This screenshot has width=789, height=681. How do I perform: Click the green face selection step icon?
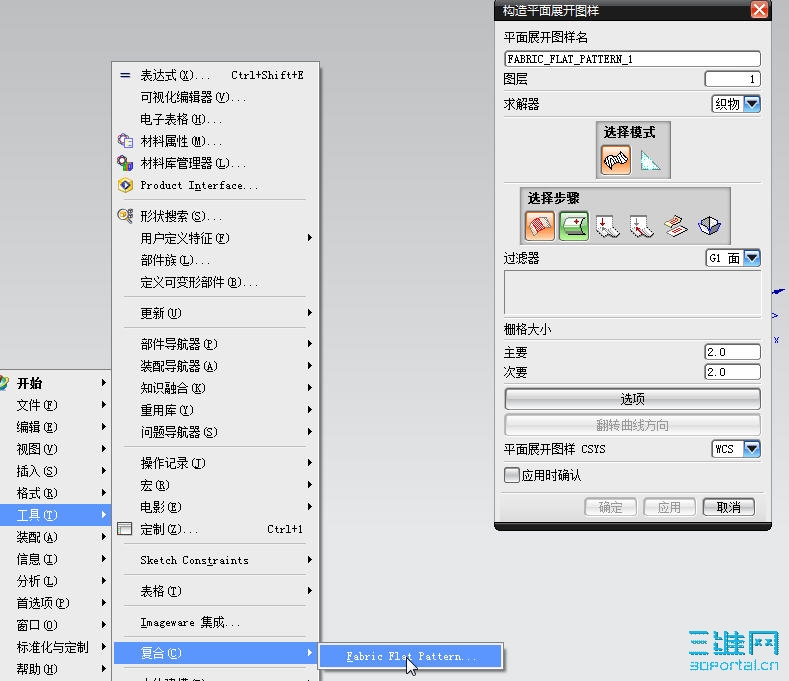point(574,225)
